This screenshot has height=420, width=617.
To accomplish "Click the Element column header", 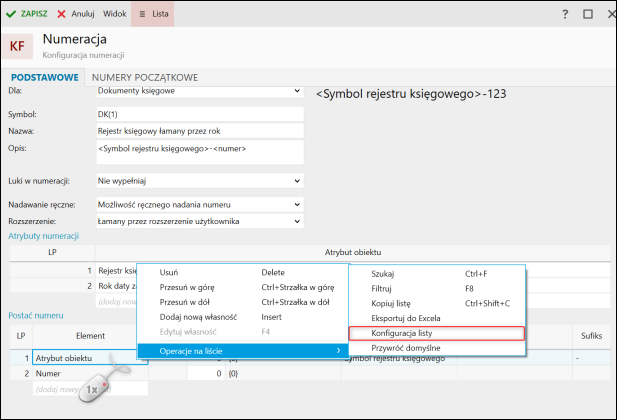I will pos(90,336).
